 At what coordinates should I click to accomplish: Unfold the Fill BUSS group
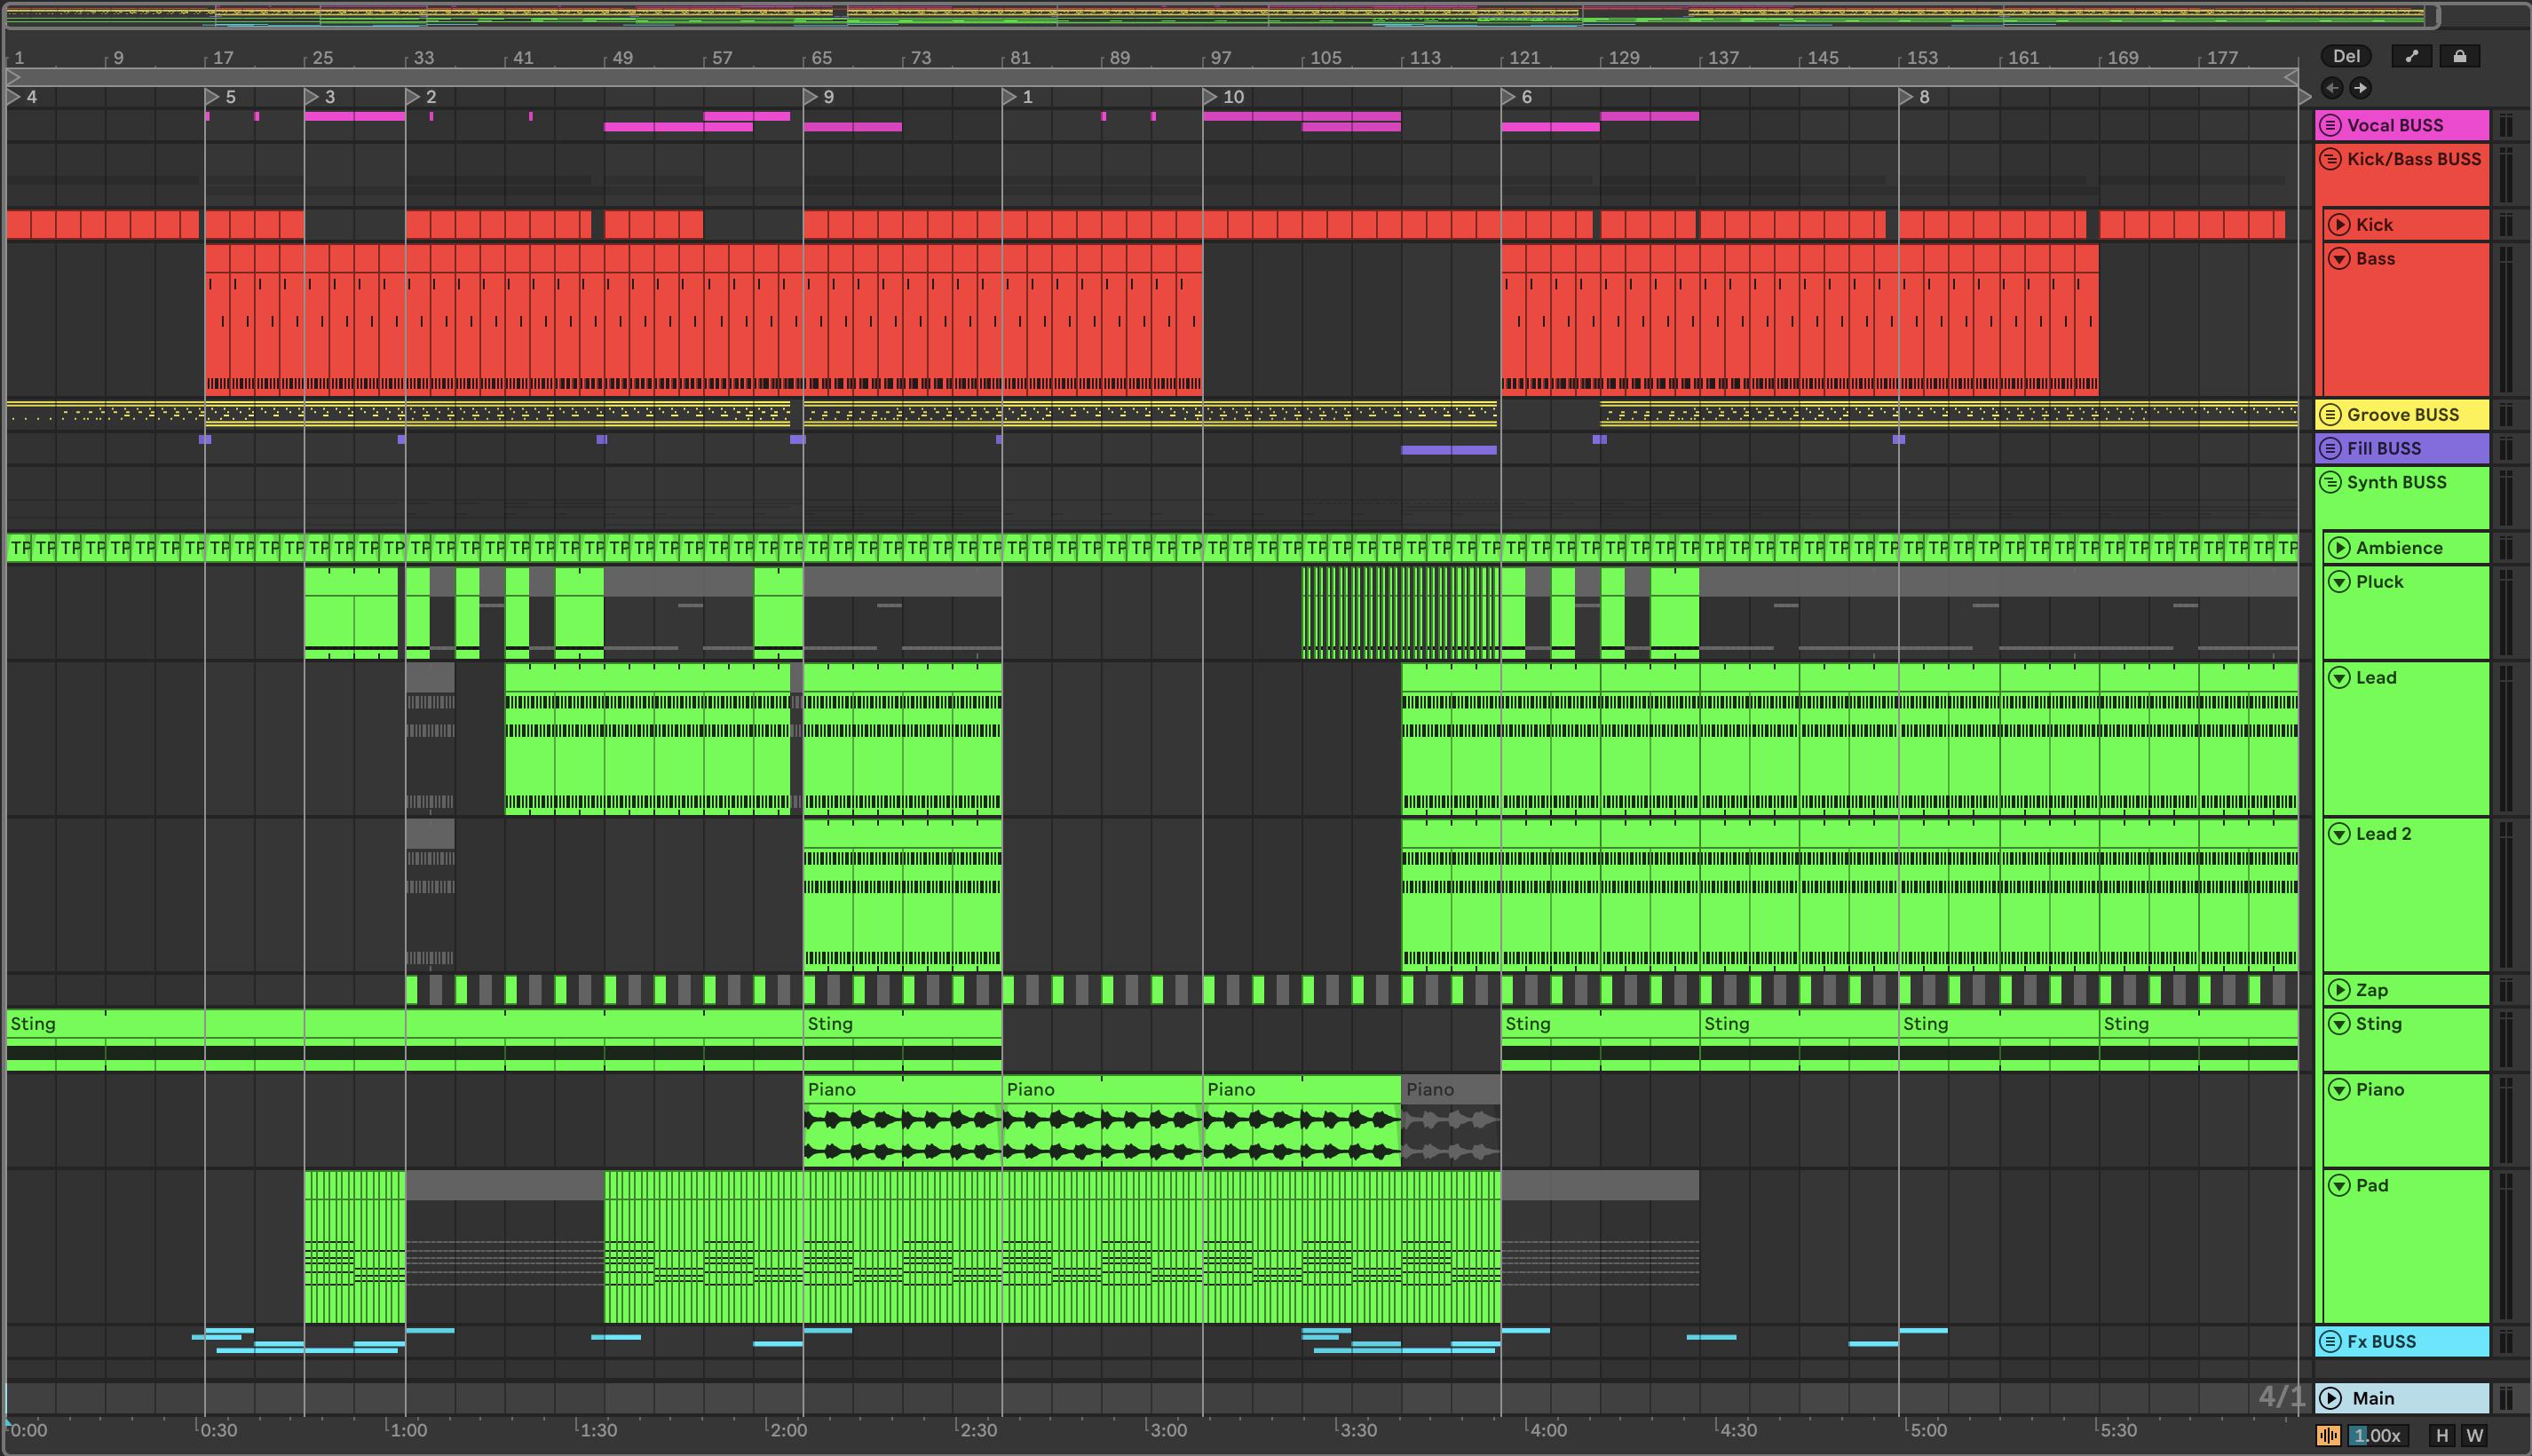point(2330,448)
